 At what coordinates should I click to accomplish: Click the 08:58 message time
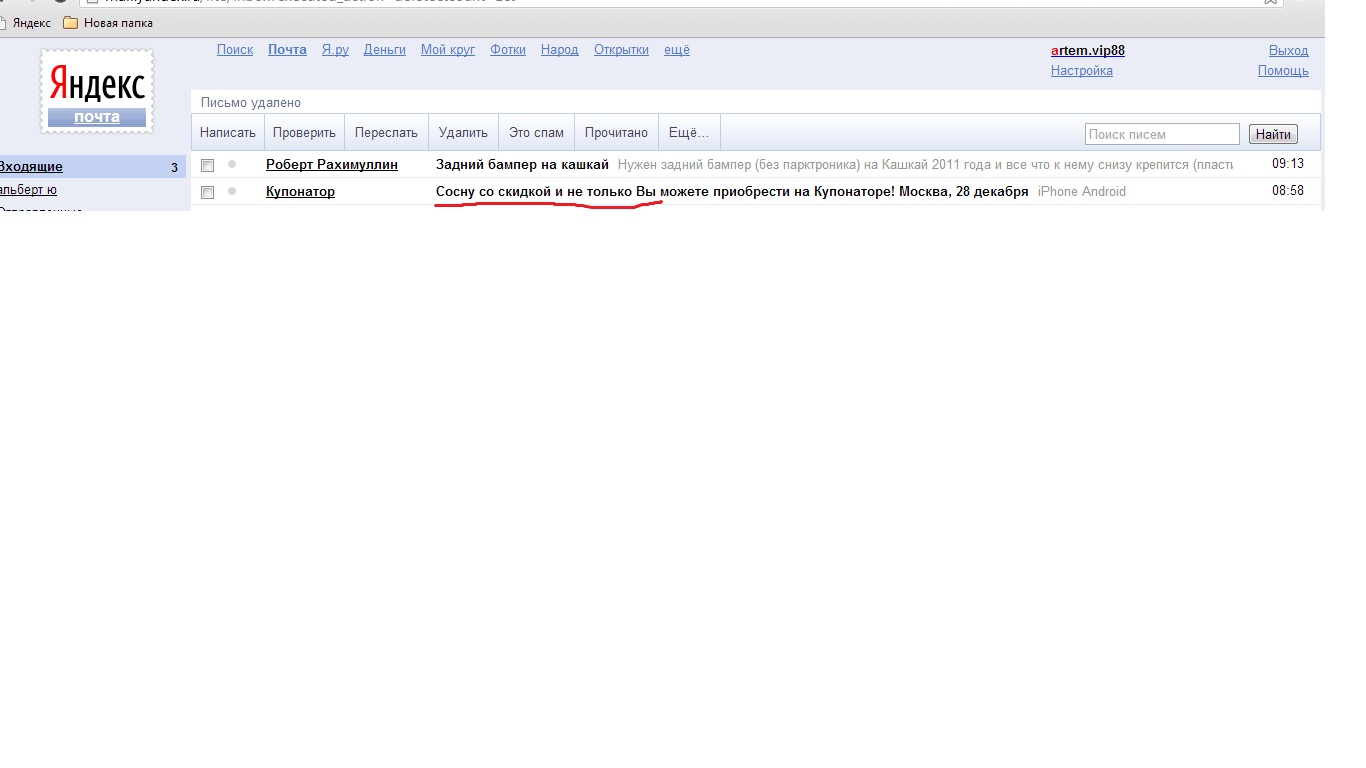(1288, 190)
